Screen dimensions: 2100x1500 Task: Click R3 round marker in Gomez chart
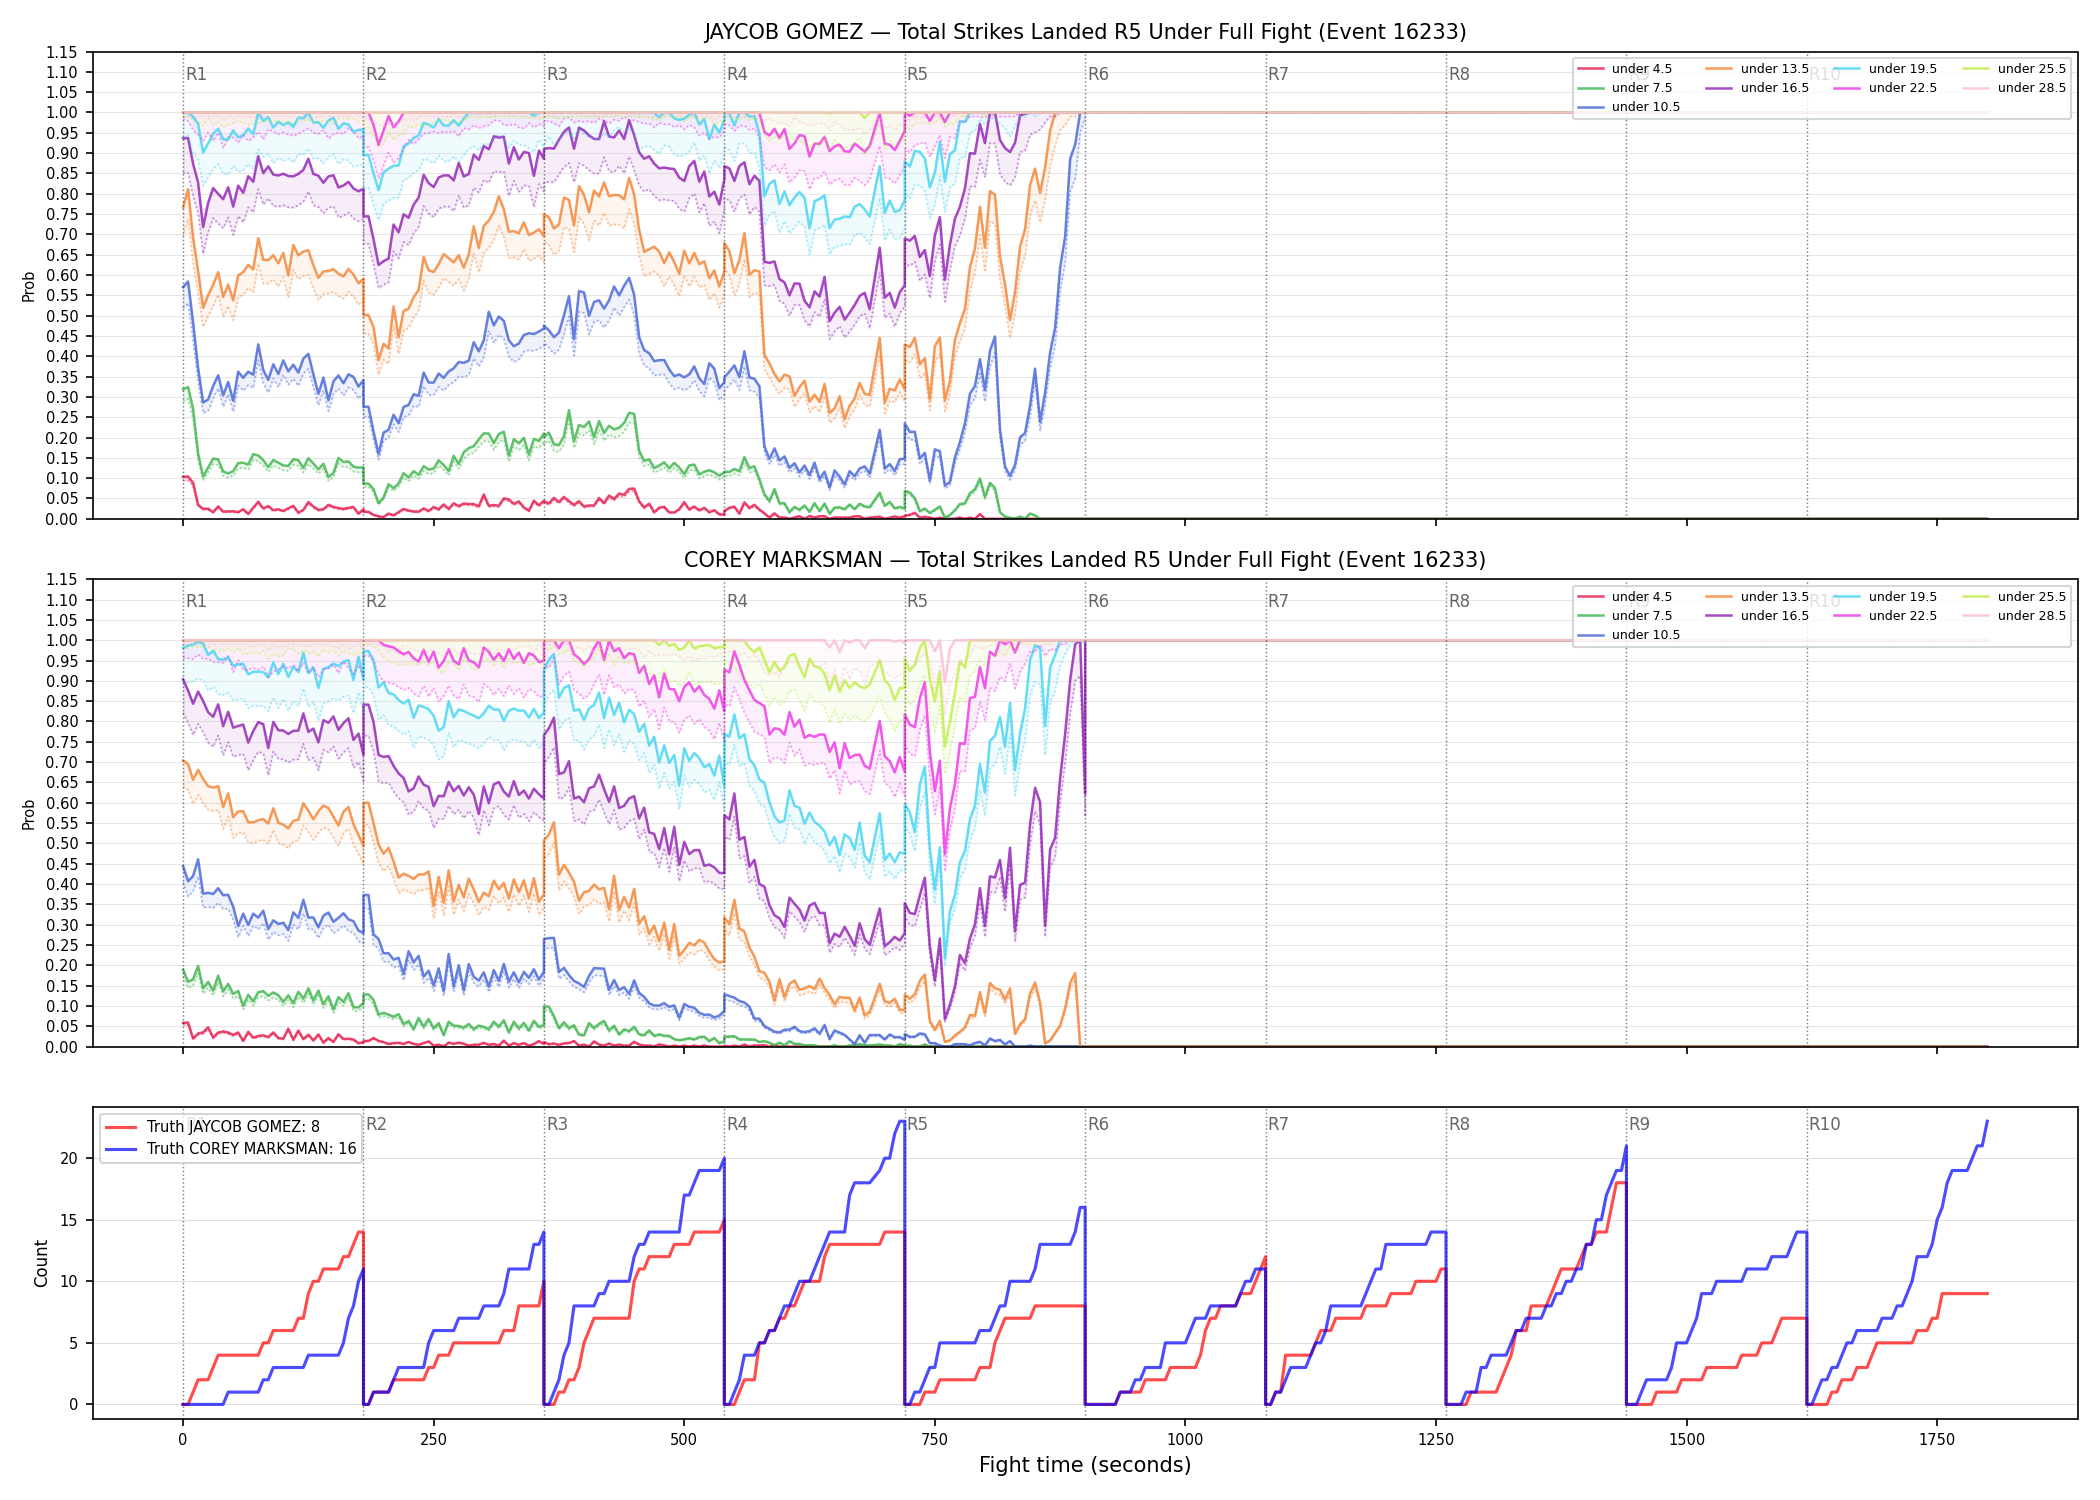point(557,74)
